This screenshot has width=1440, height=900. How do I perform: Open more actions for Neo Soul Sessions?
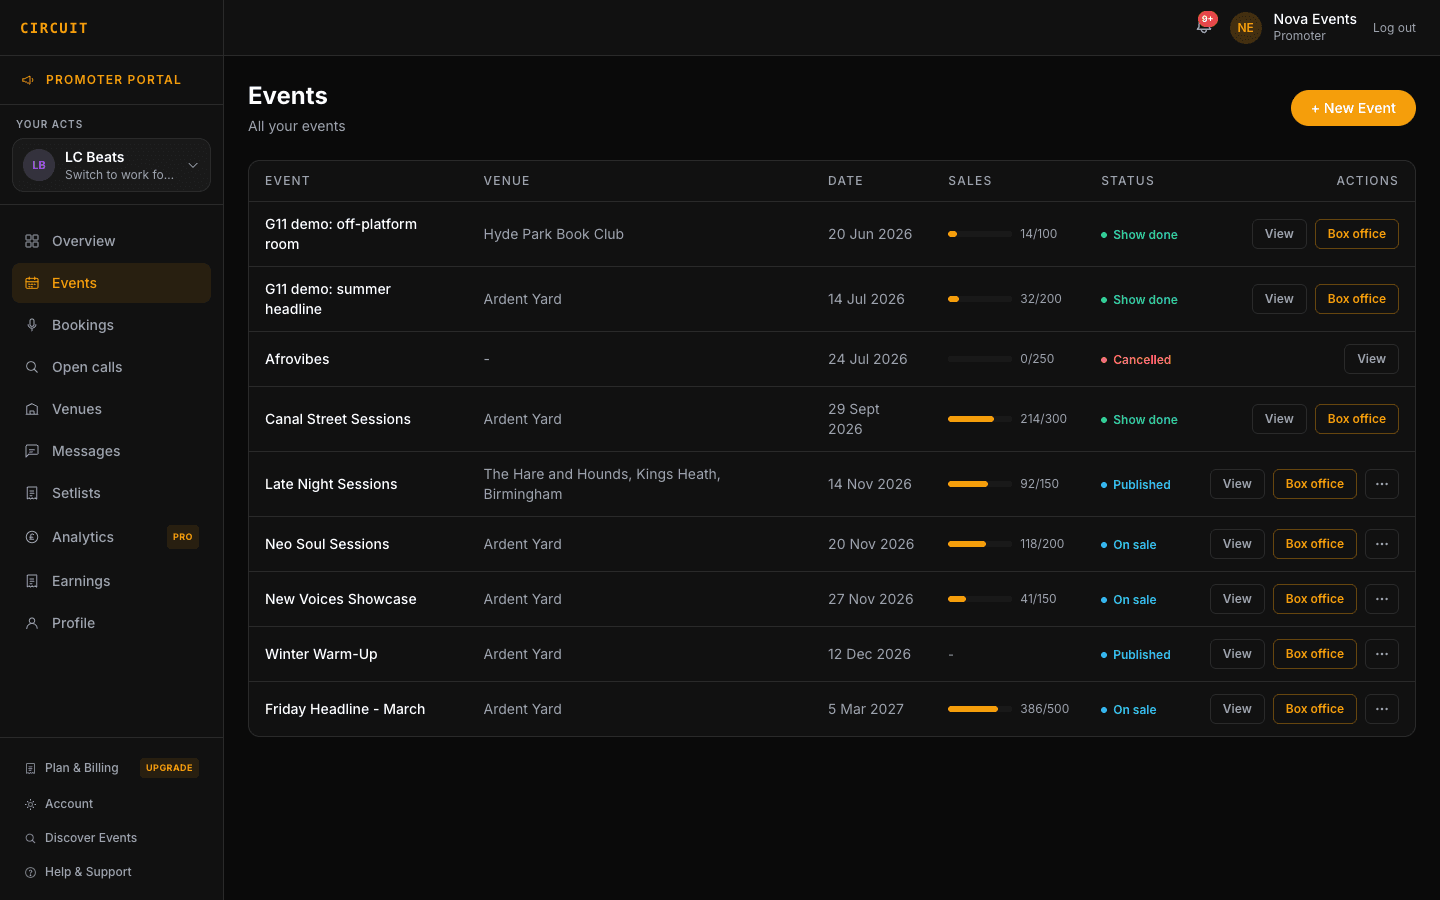tap(1382, 544)
